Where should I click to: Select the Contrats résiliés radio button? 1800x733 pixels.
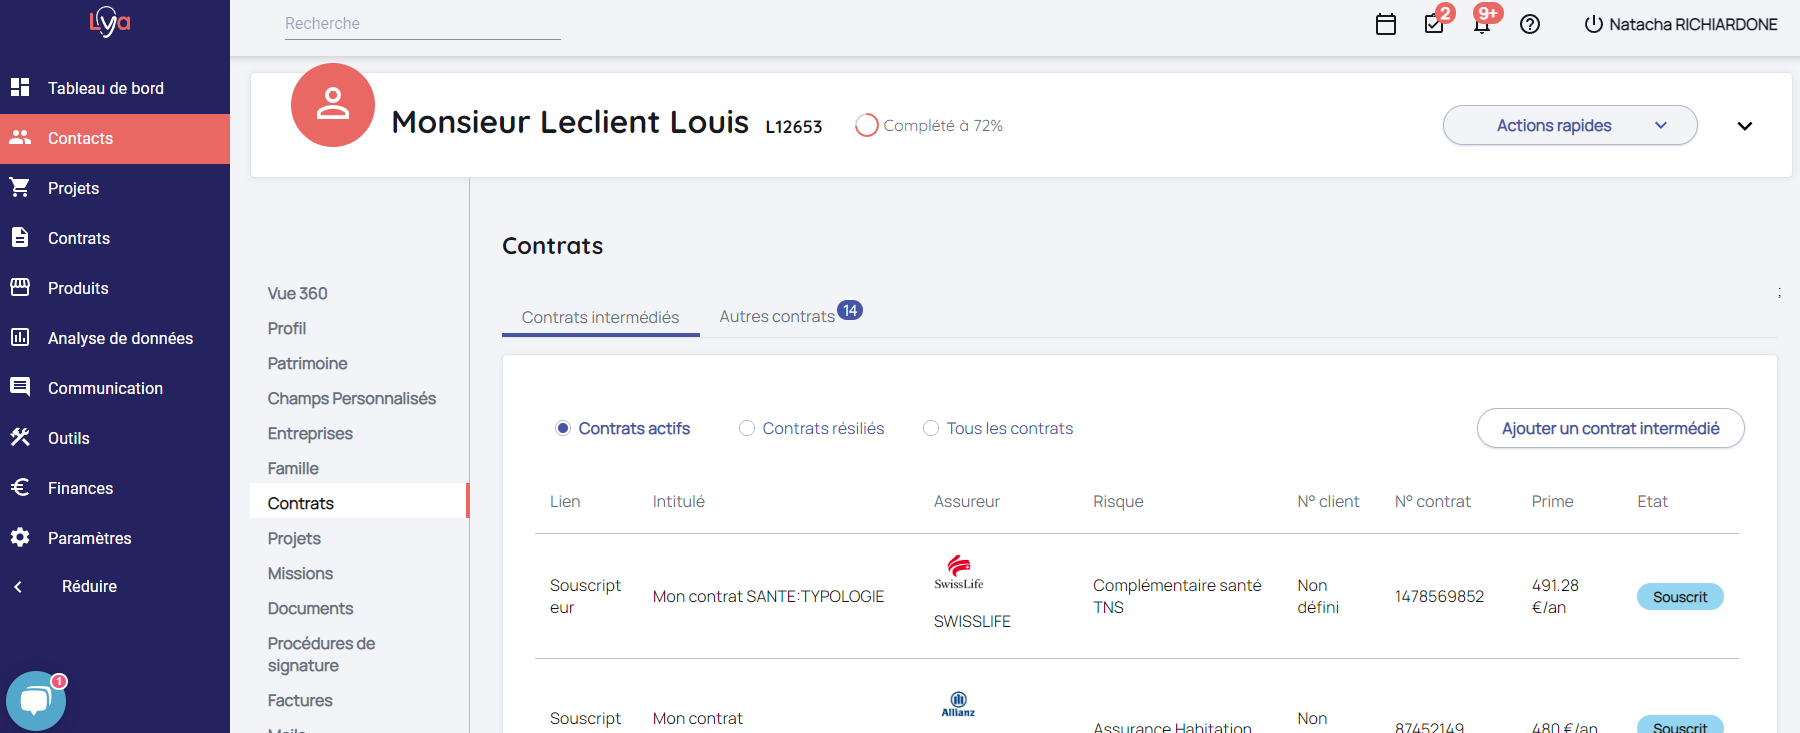point(747,429)
